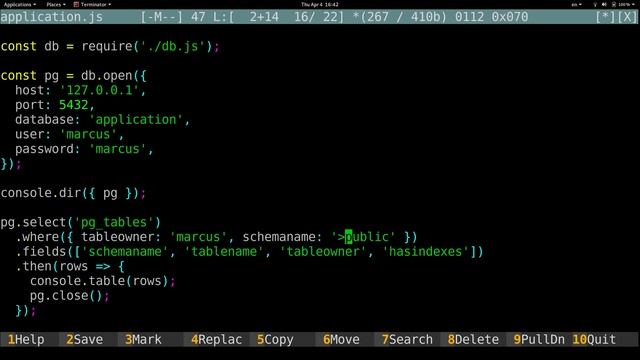
Task: Open the clock showing Thu Apr 4
Action: pyautogui.click(x=320, y=4)
